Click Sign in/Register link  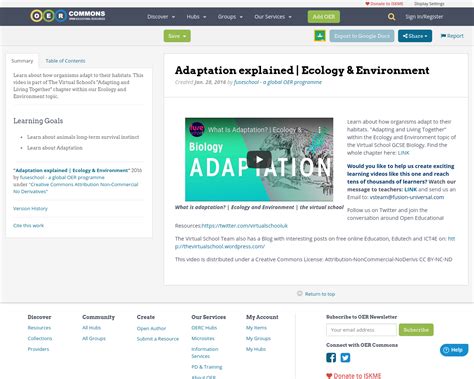(x=424, y=17)
